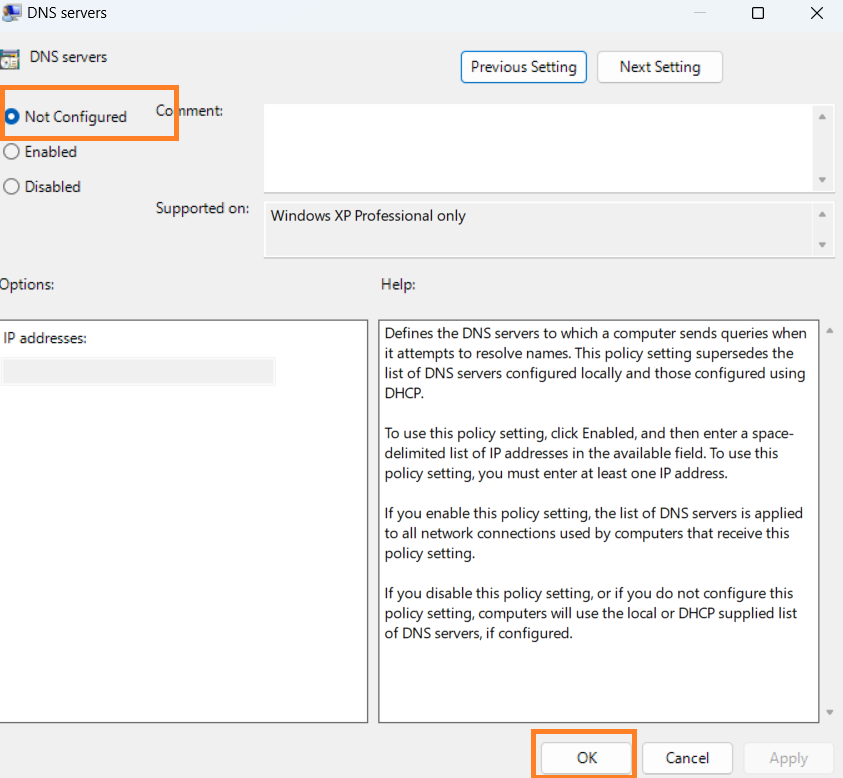Focus the Comment text box
This screenshot has width=843, height=778.
tap(538, 147)
